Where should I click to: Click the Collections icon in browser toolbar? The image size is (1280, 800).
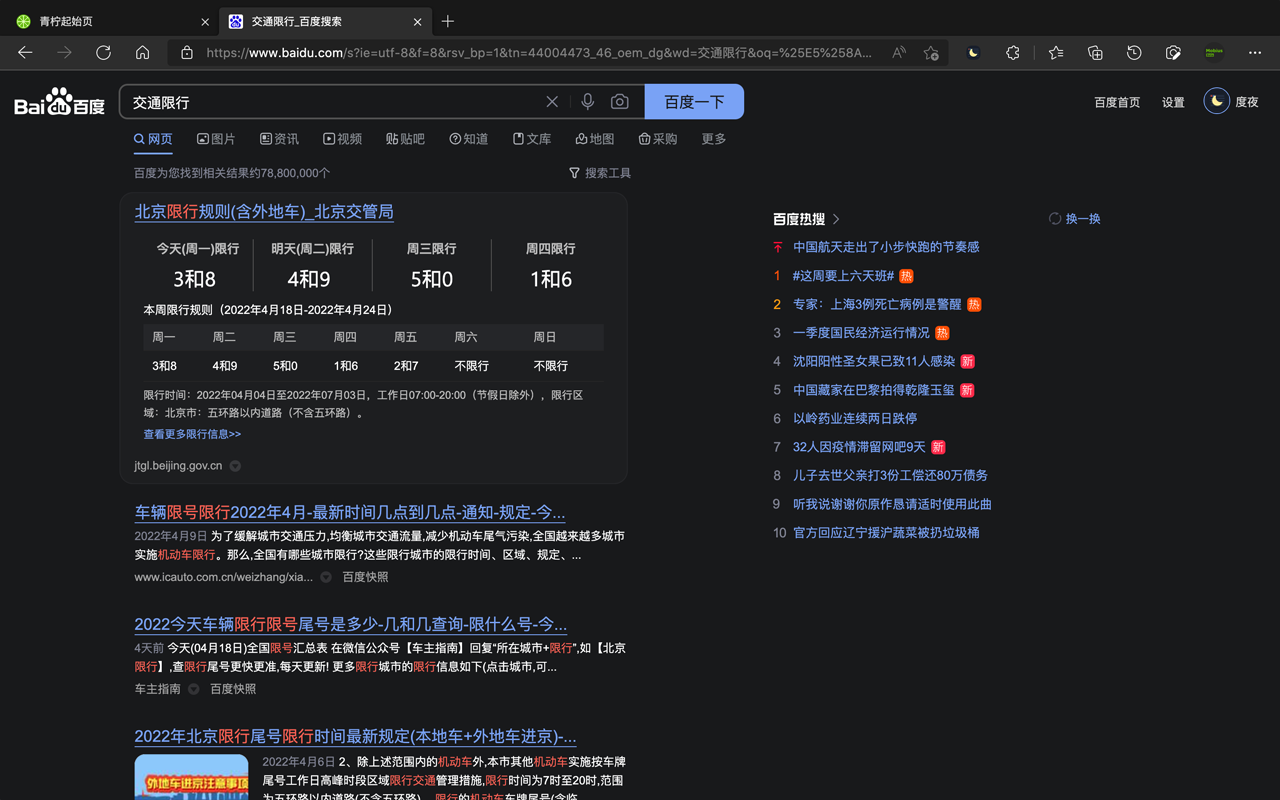tap(1094, 53)
